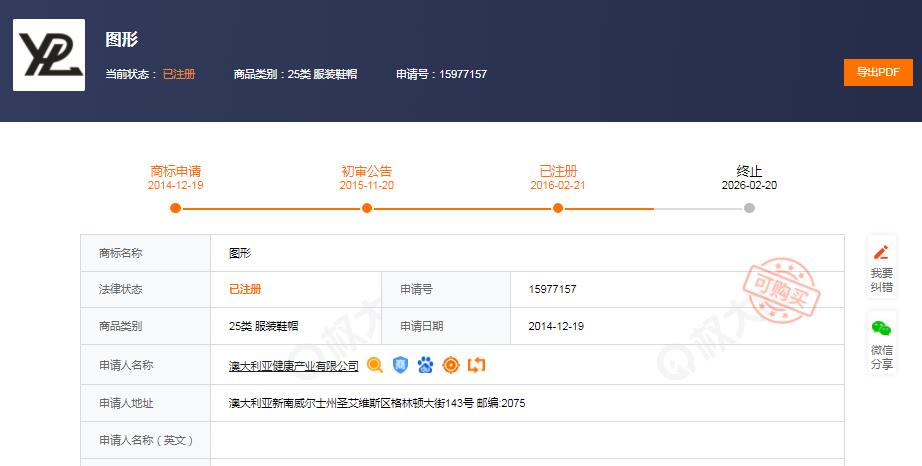Click the 申请人名称（英文） label cell
Viewport: 922px width, 466px height.
click(145, 440)
